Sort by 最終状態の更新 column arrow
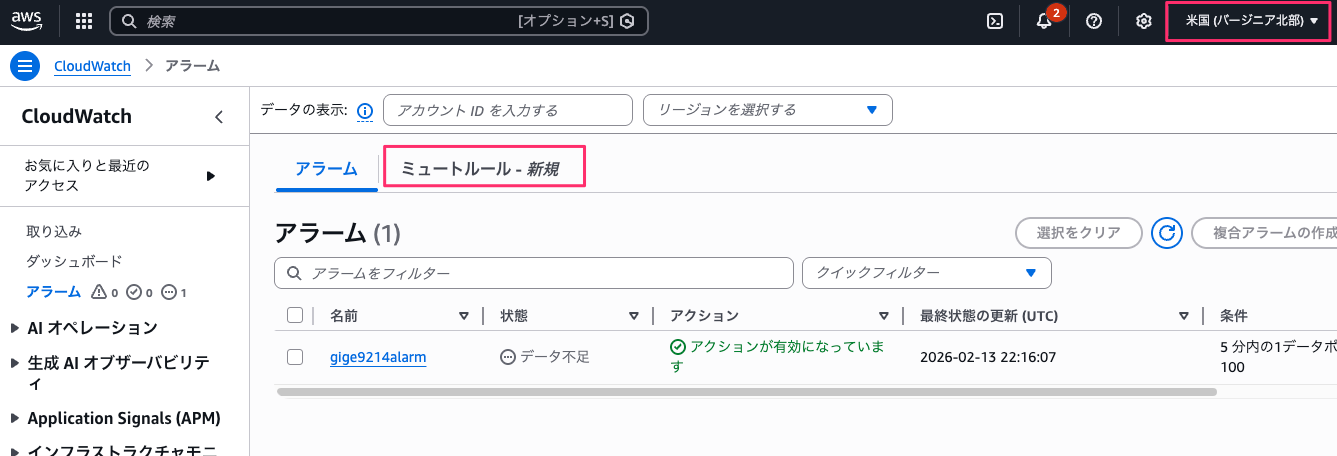Screen dimensions: 1337x456 pyautogui.click(x=1183, y=316)
